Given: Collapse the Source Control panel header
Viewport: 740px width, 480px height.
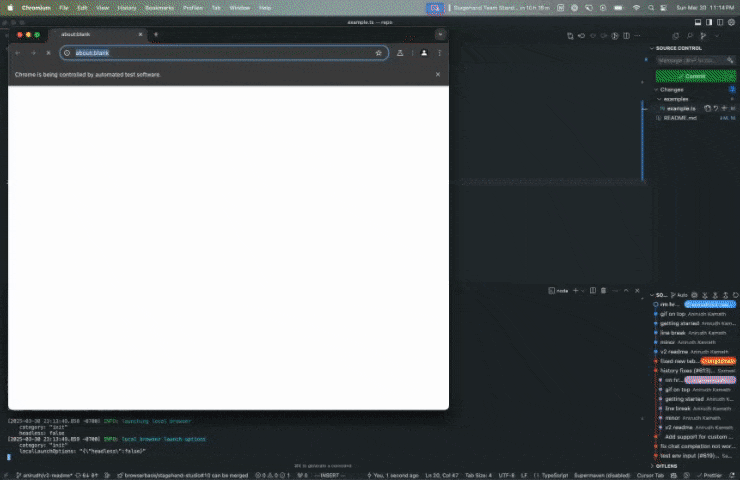Looking at the screenshot, I should point(652,48).
